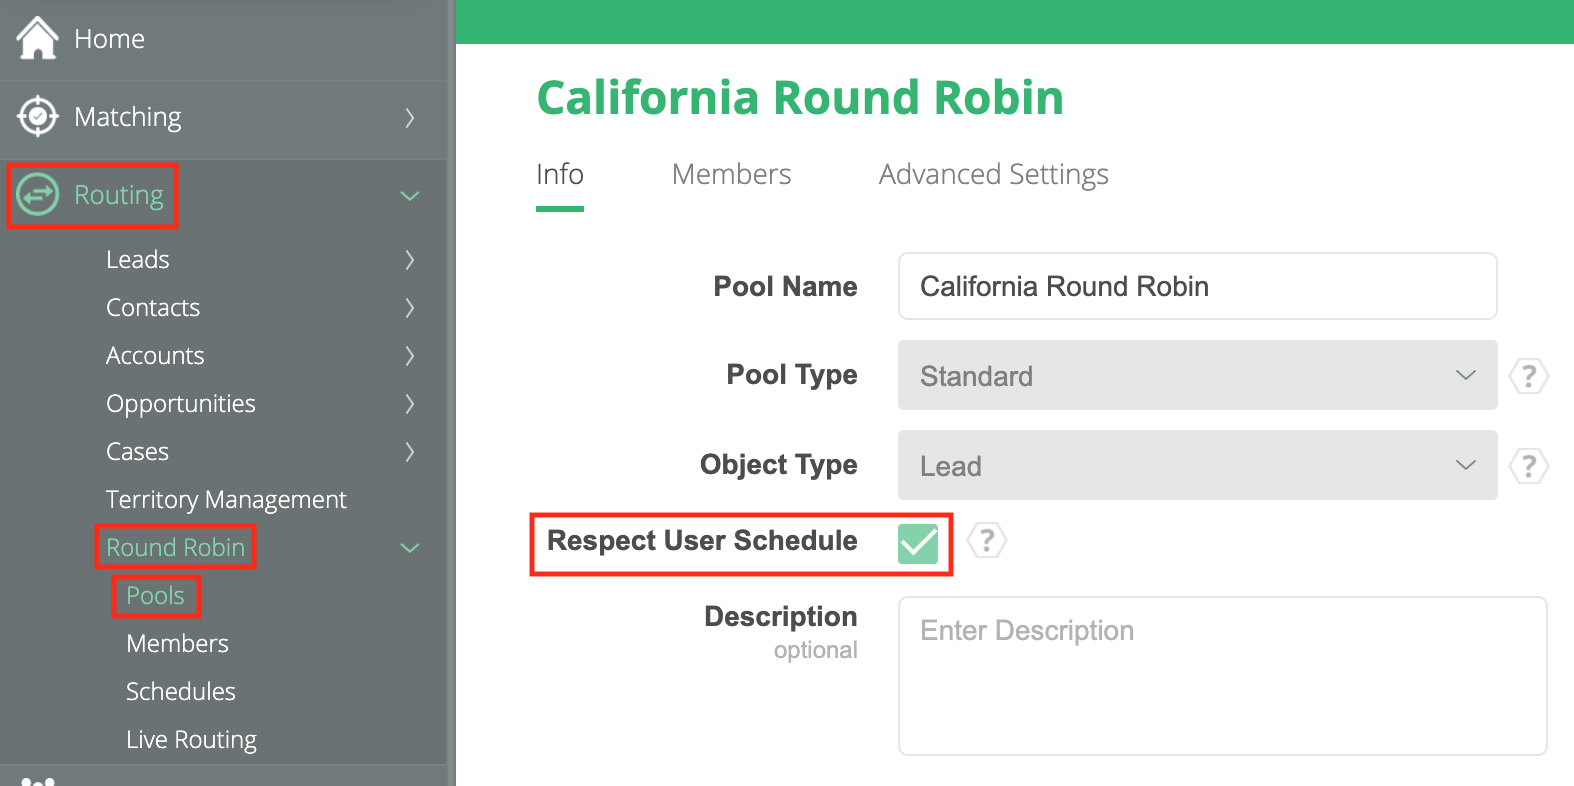
Task: Click the Home house icon
Action: pos(38,38)
